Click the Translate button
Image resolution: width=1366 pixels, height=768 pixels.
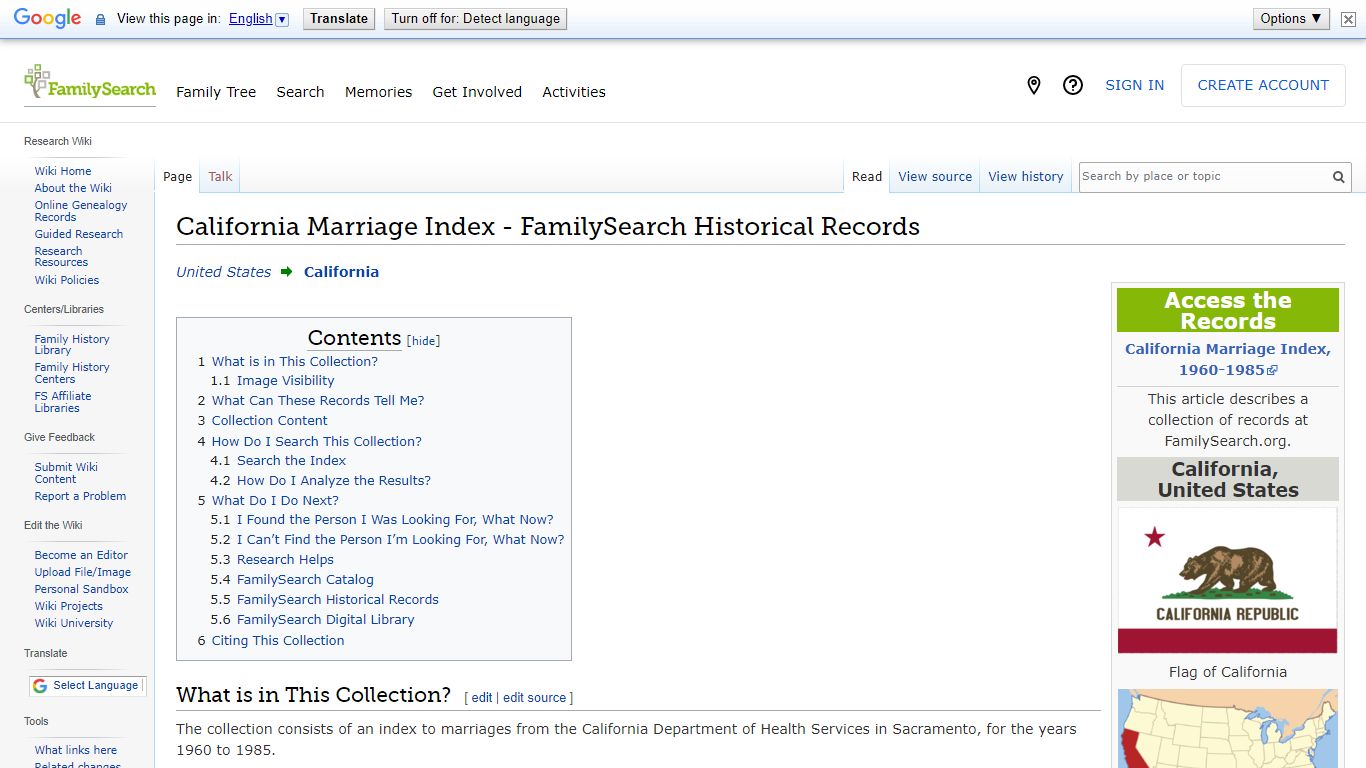[339, 18]
